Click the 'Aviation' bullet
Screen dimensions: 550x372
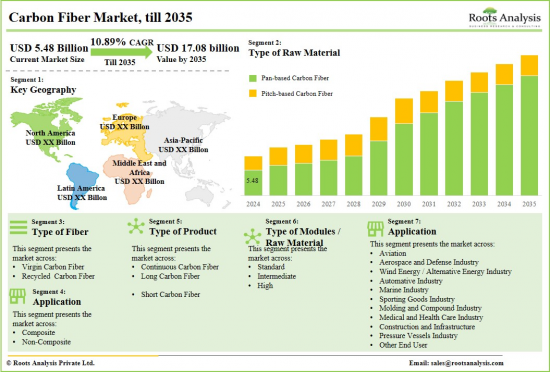point(393,253)
